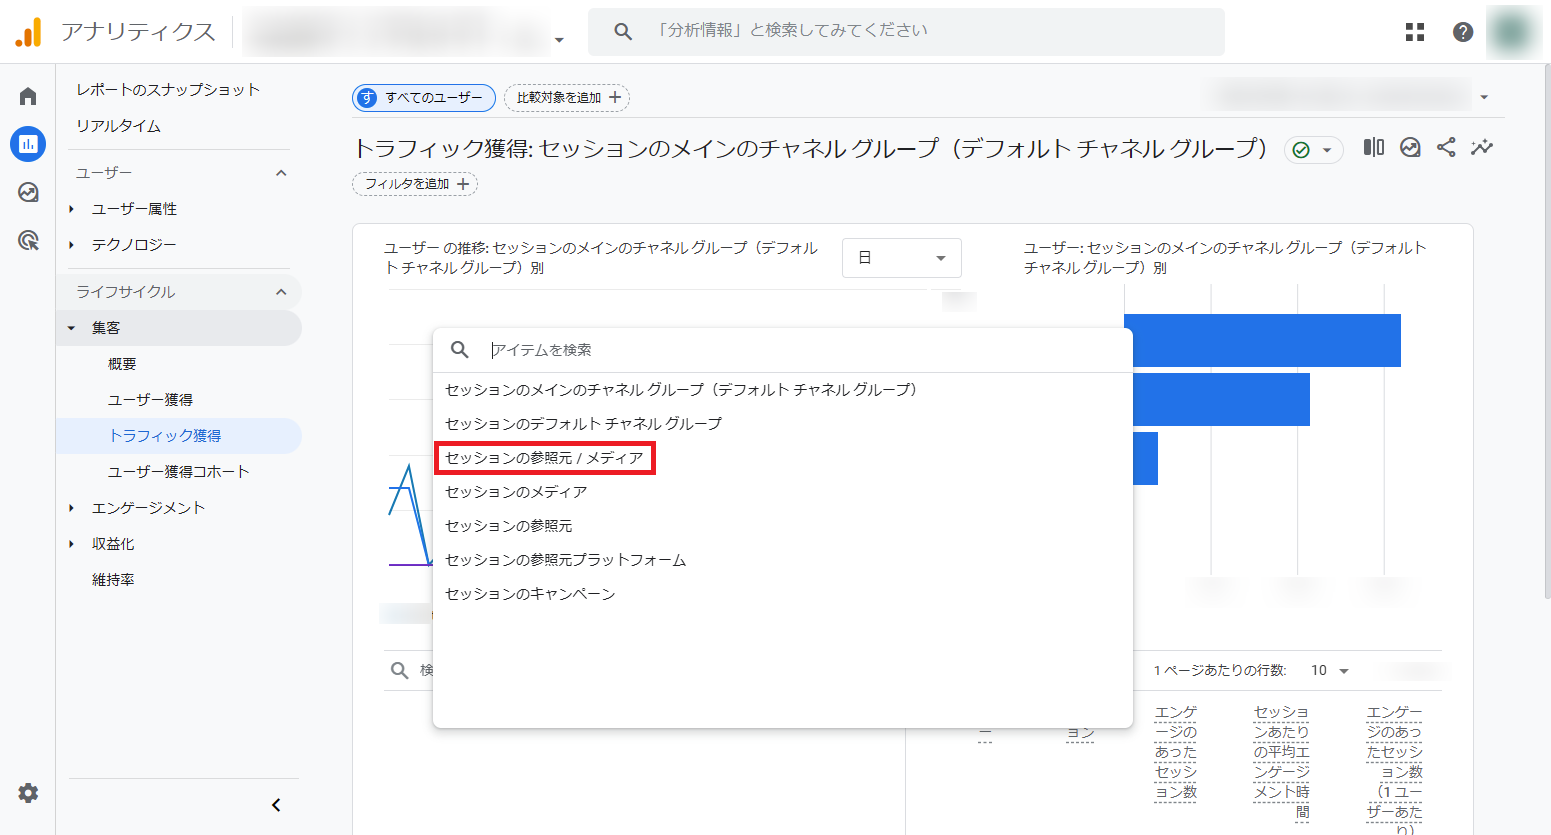Click the share report icon
1551x835 pixels.
point(1446,148)
